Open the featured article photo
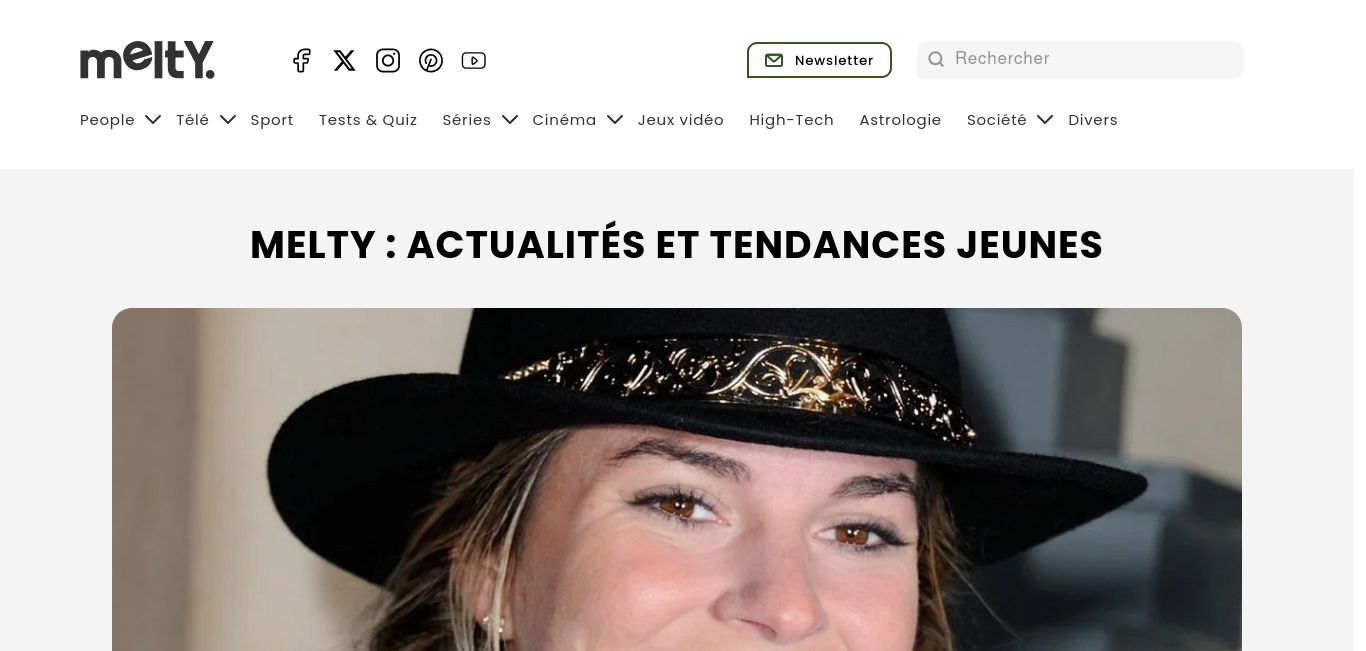 click(677, 480)
